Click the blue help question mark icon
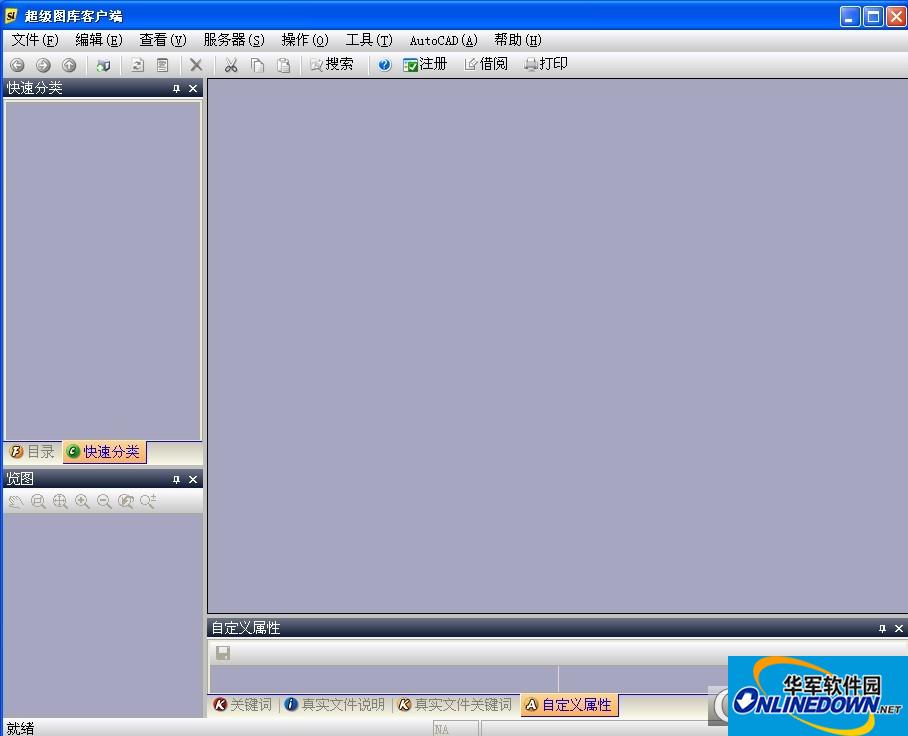 (x=385, y=65)
